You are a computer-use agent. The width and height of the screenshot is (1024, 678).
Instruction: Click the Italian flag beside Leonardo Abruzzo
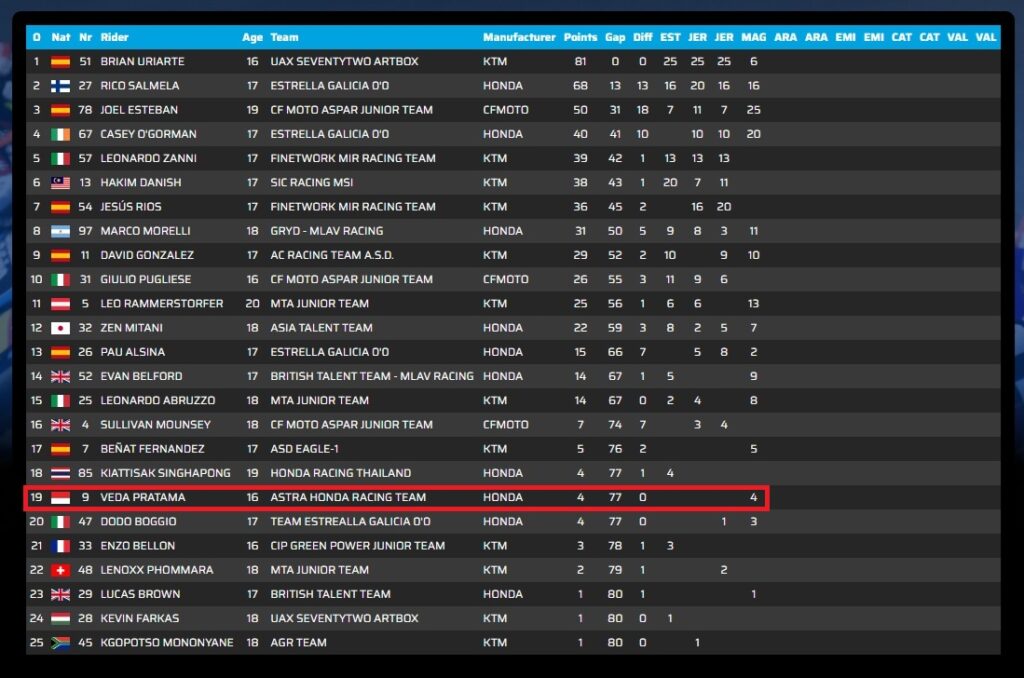click(60, 400)
